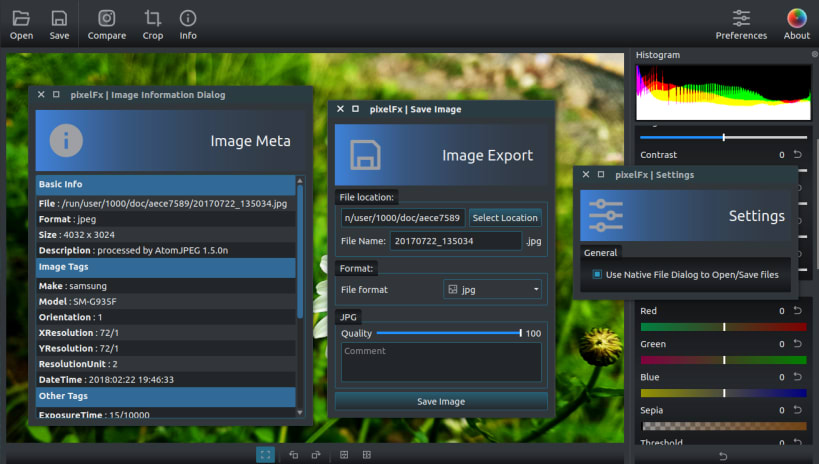Maximize the Save Image dialog
This screenshot has width=819, height=464.
tap(355, 109)
